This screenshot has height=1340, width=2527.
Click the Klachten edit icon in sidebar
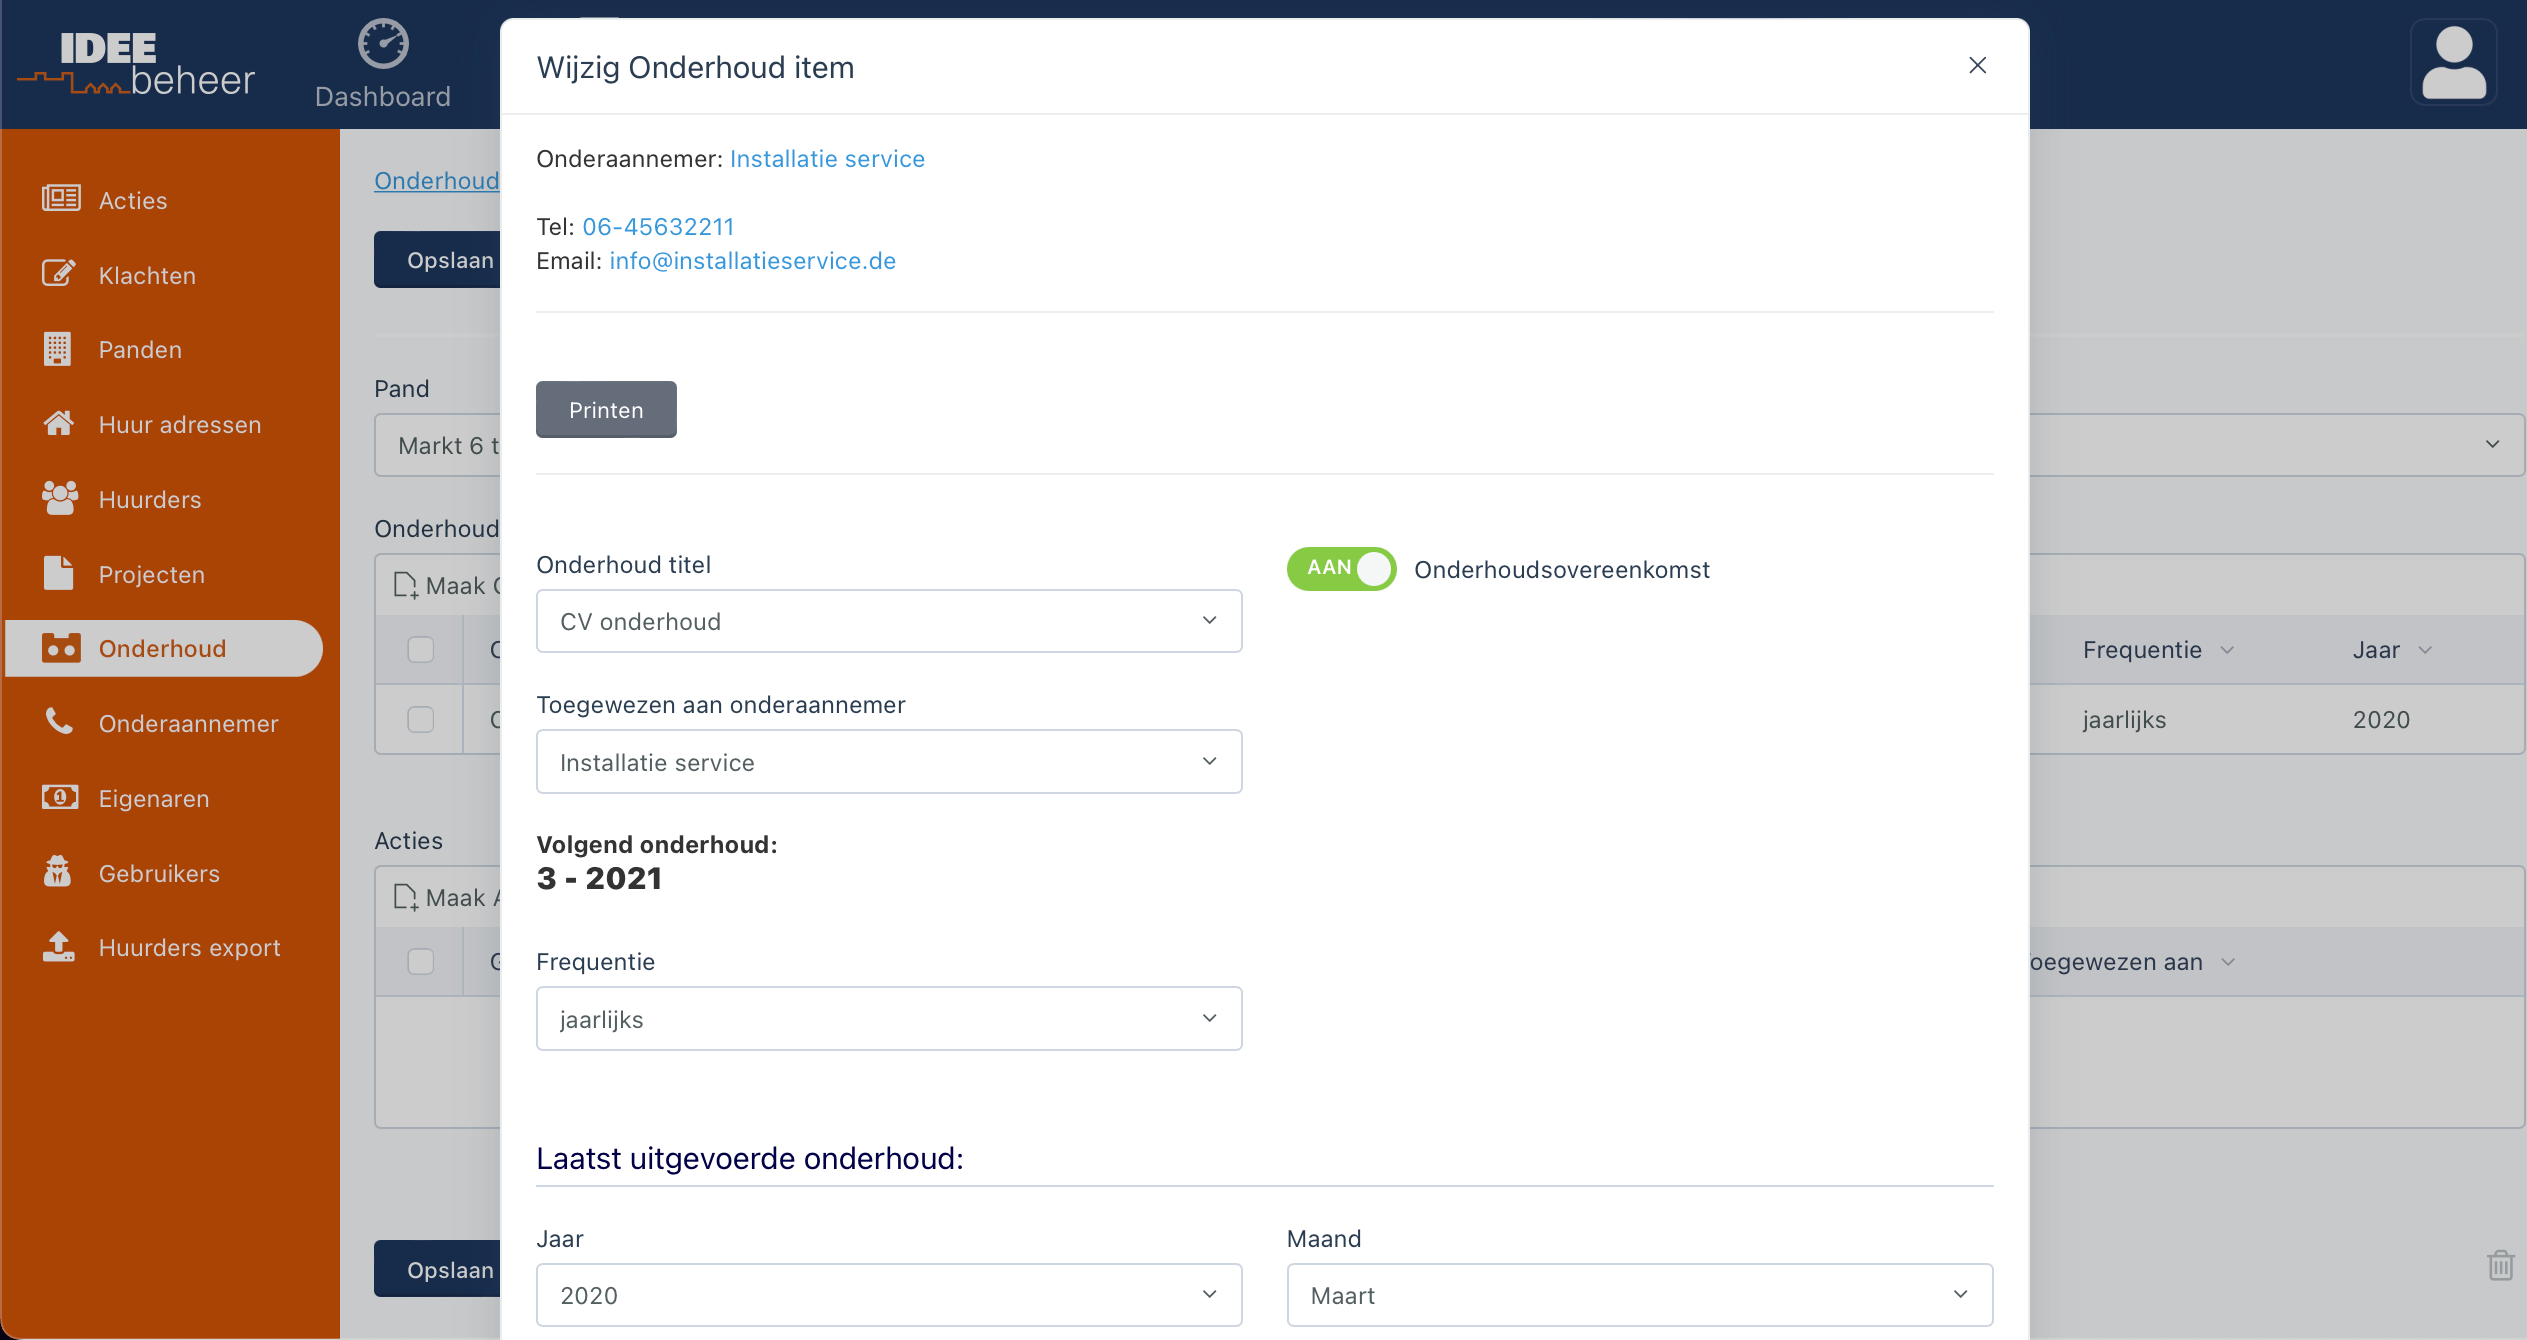59,274
